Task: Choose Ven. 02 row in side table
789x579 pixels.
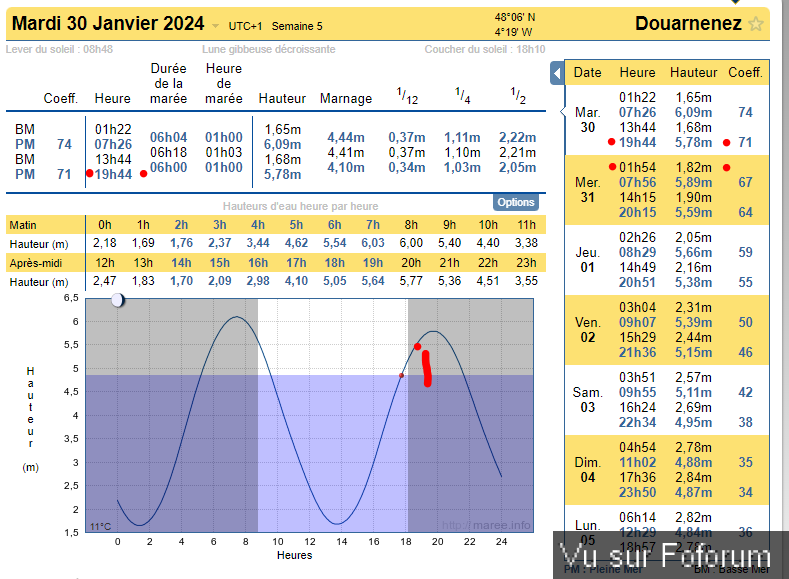Action: (587, 329)
